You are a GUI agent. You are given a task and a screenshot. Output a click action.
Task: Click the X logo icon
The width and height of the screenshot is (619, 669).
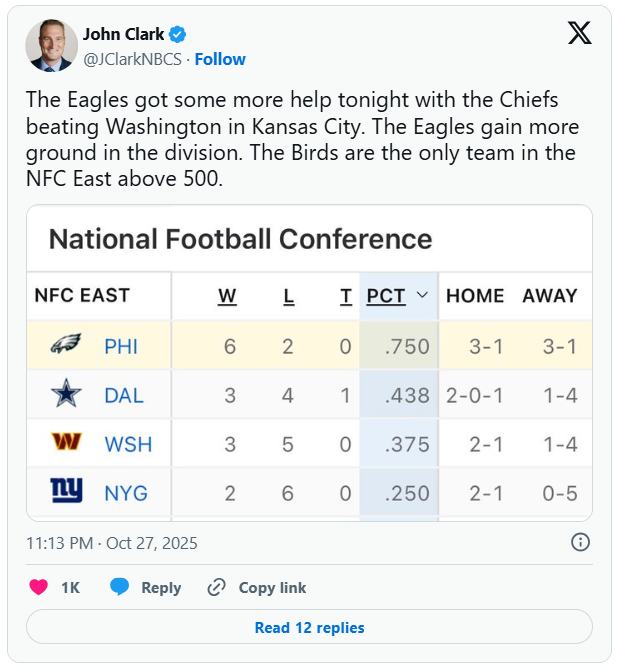pos(579,34)
